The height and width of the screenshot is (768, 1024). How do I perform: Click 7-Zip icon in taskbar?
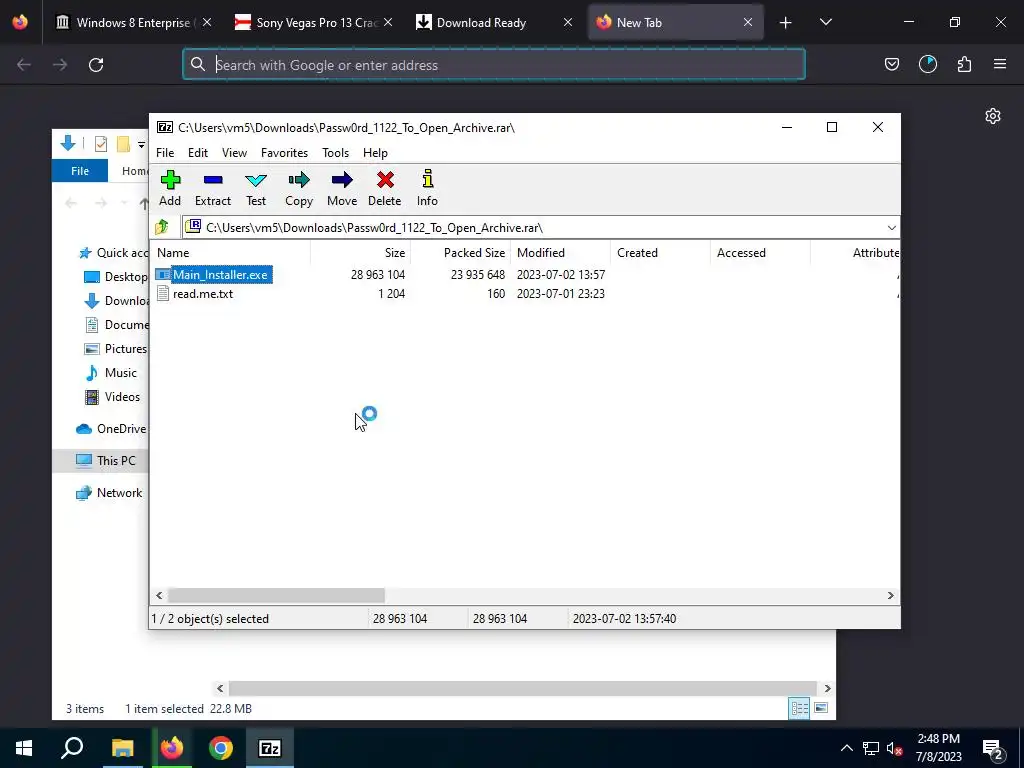coord(270,748)
